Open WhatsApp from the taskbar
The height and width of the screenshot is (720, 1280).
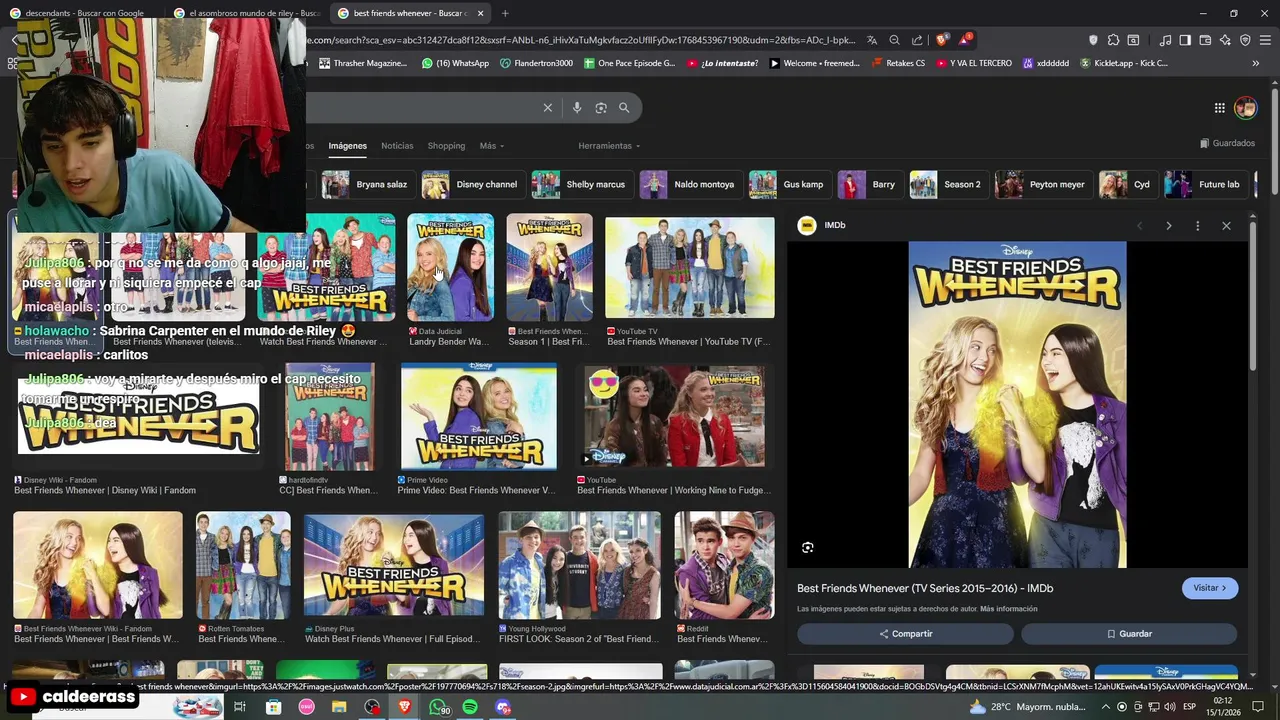click(438, 707)
